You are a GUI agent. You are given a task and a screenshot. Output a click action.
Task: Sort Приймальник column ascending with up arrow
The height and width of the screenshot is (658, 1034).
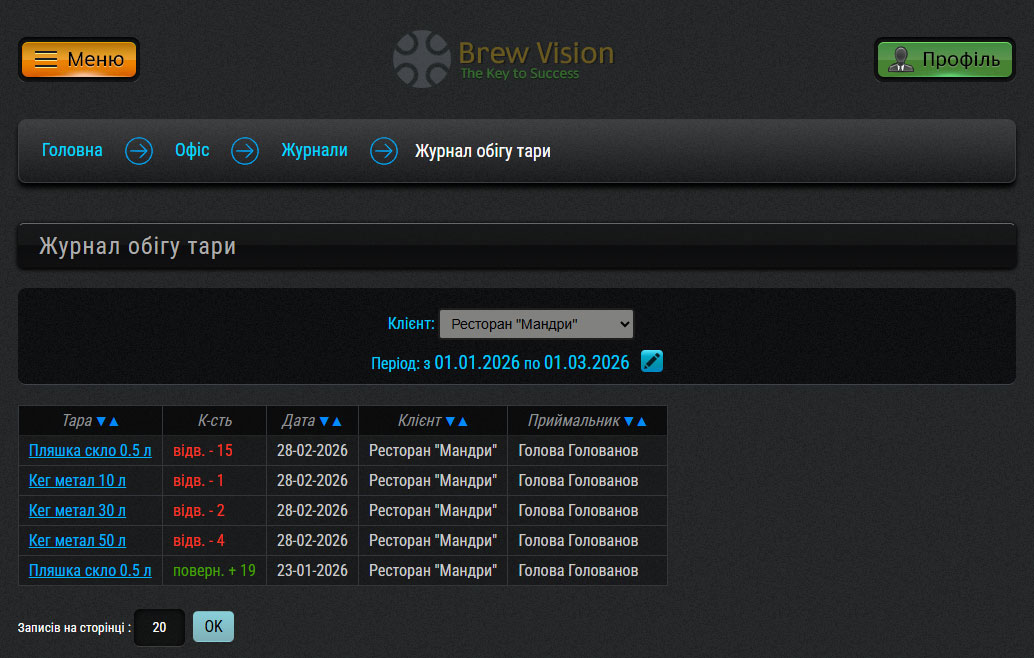[642, 422]
